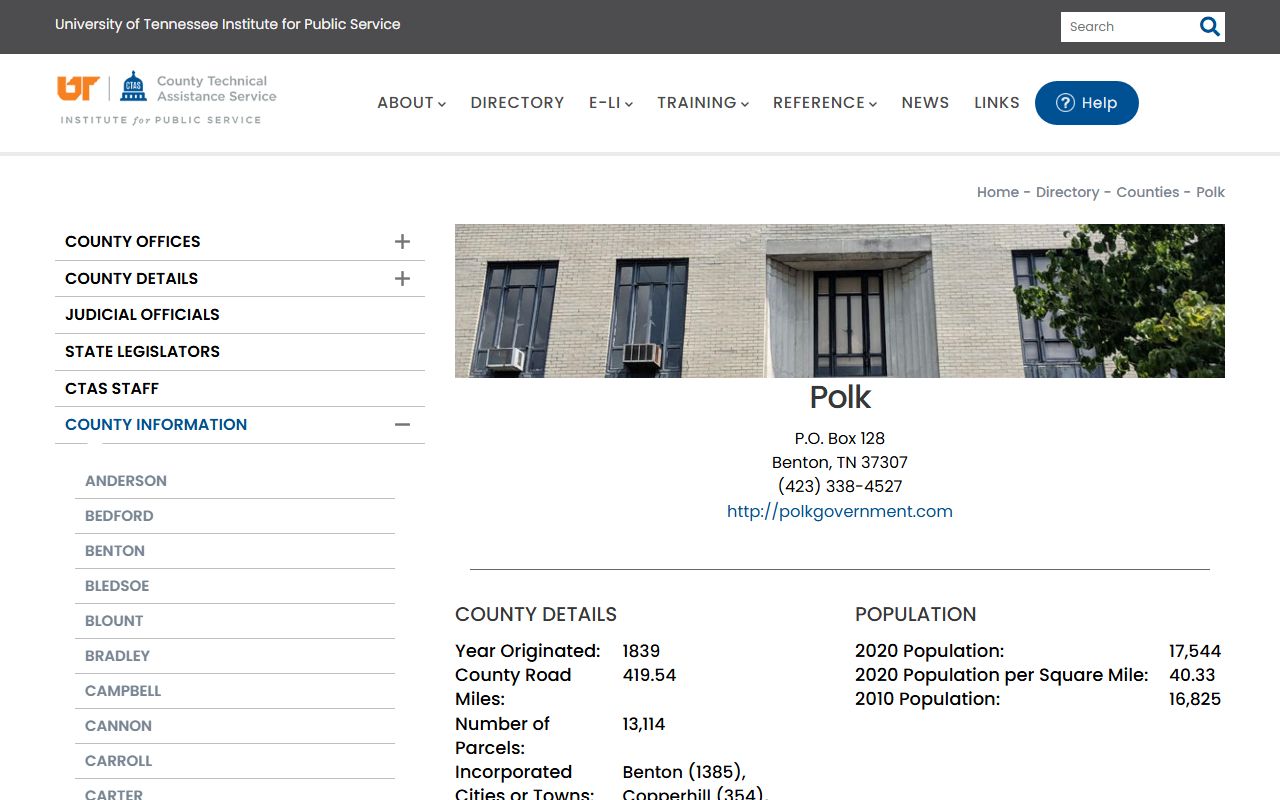
Task: Click the Directory breadcrumb link
Action: pyautogui.click(x=1067, y=192)
